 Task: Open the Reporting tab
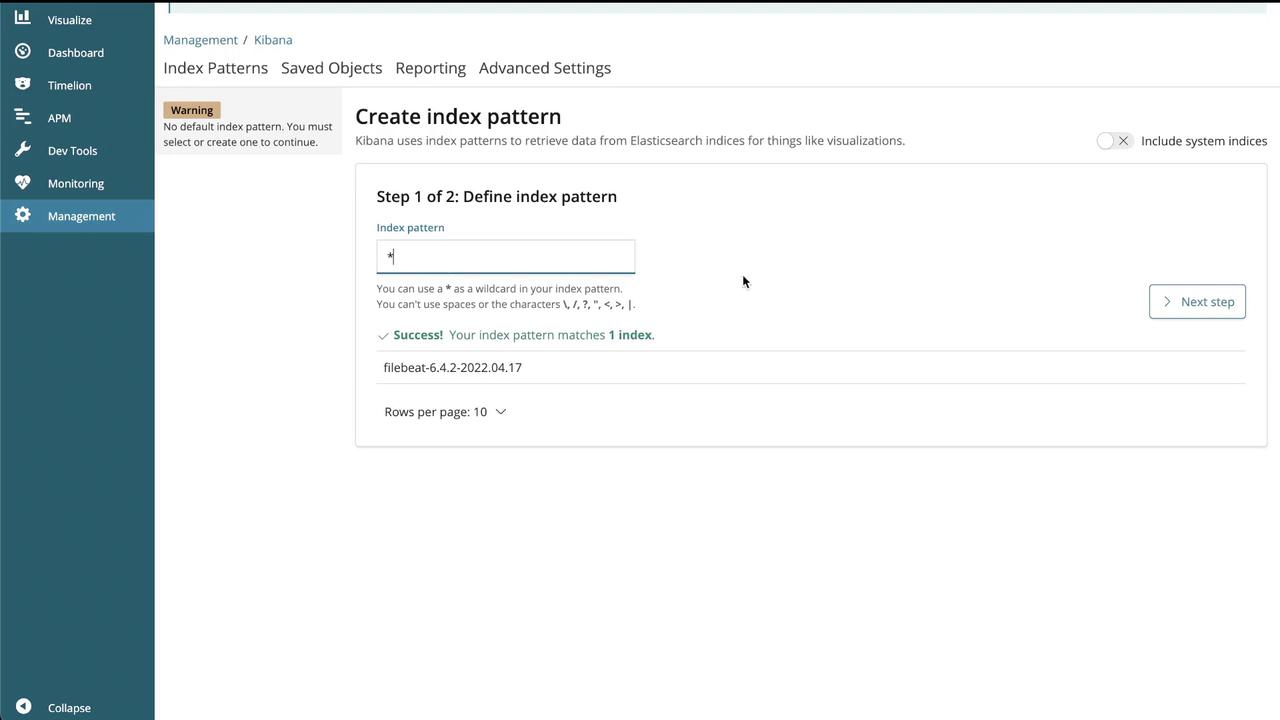pos(430,68)
